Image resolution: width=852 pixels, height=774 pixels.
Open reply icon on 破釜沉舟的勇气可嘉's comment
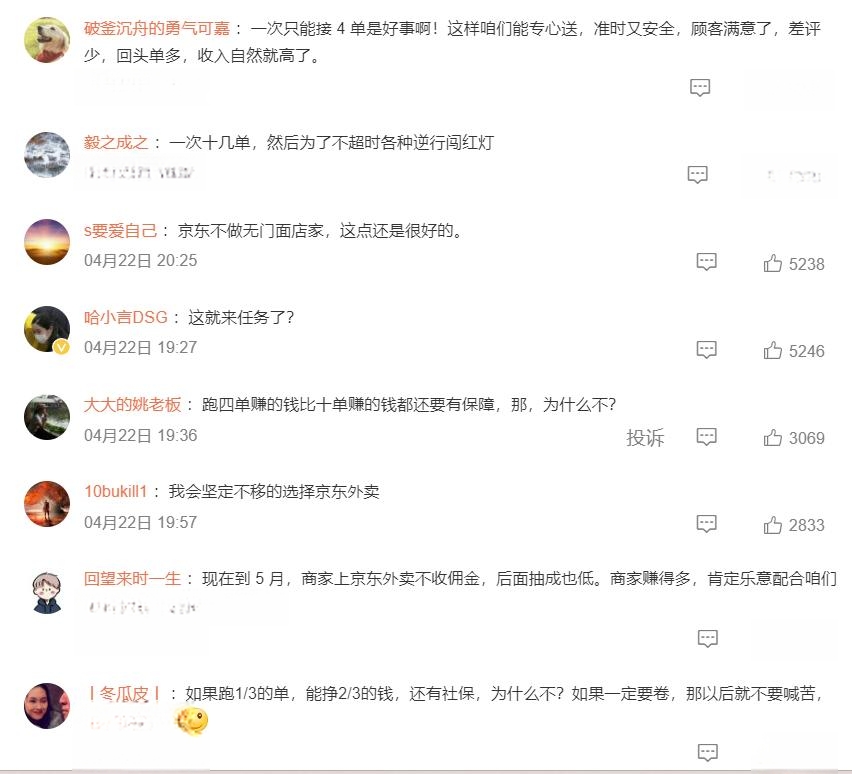click(x=700, y=88)
